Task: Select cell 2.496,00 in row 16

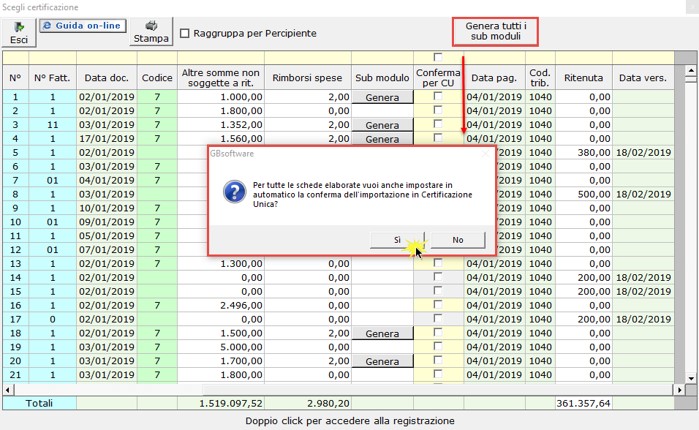Action: pyautogui.click(x=221, y=305)
